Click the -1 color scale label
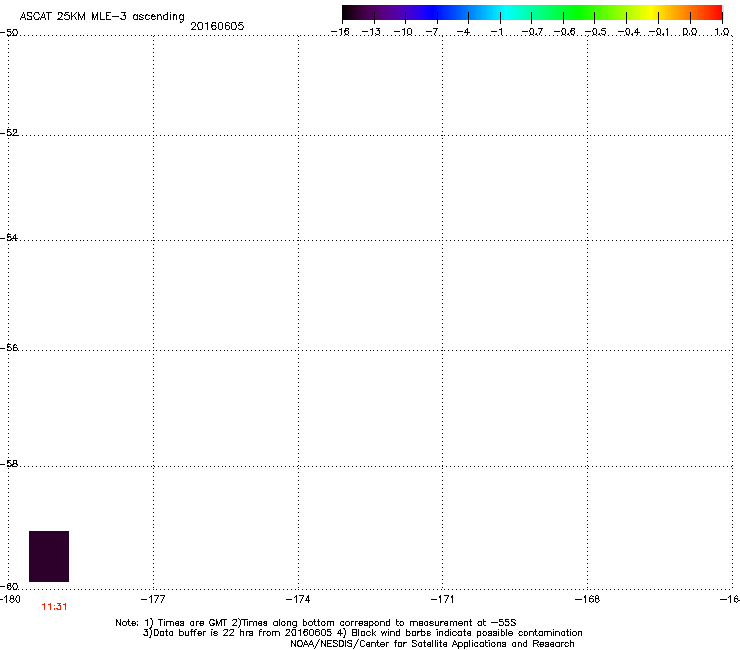Viewport: 740px width, 650px height. 496,32
